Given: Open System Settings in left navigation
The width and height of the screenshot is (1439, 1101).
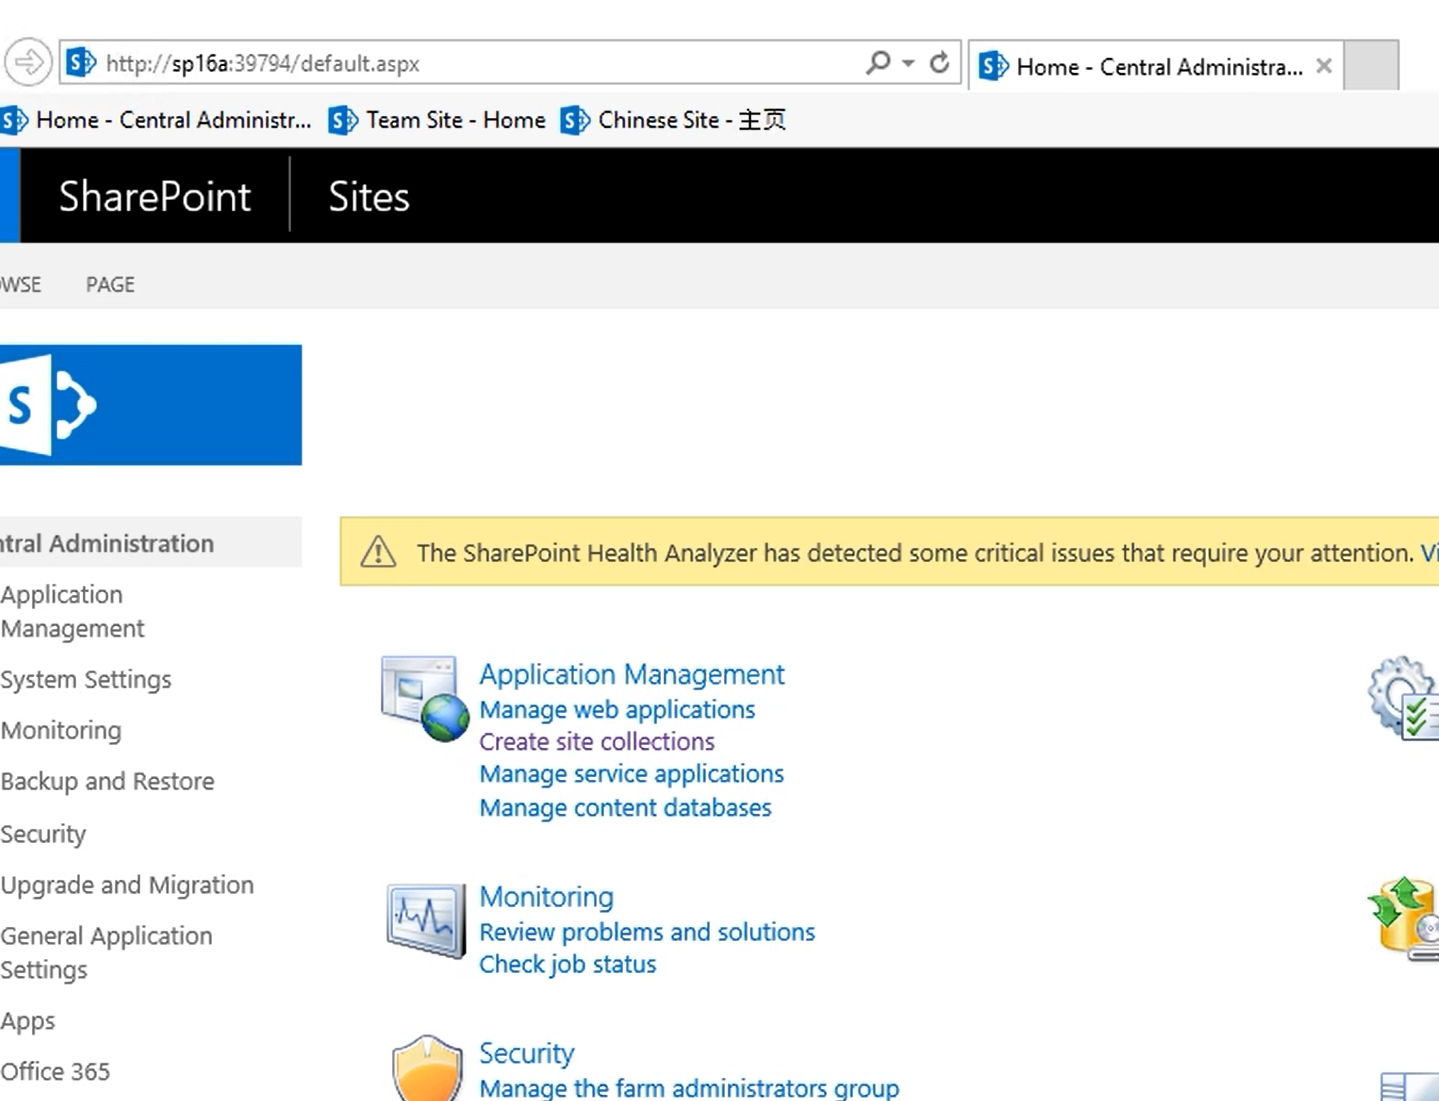Looking at the screenshot, I should tap(86, 679).
